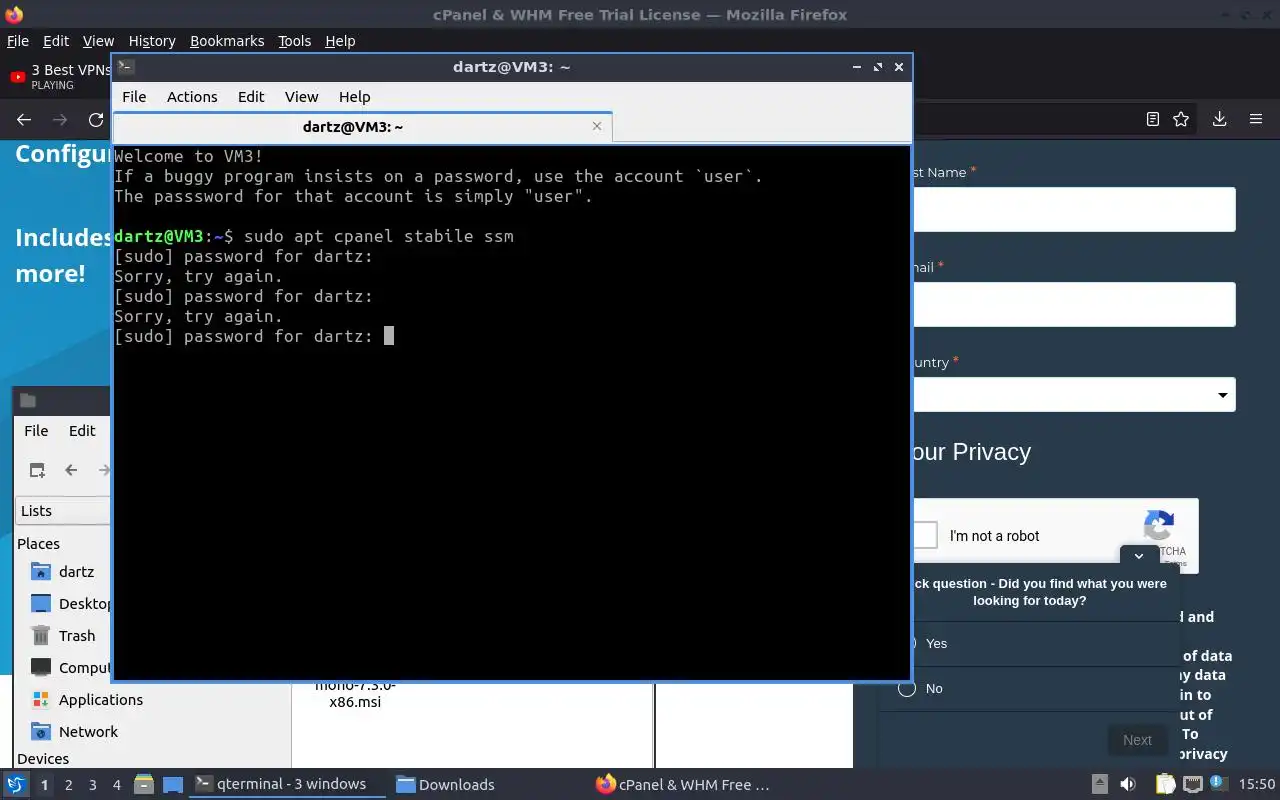Open Network in the Places sidebar
1280x800 pixels.
click(76, 732)
